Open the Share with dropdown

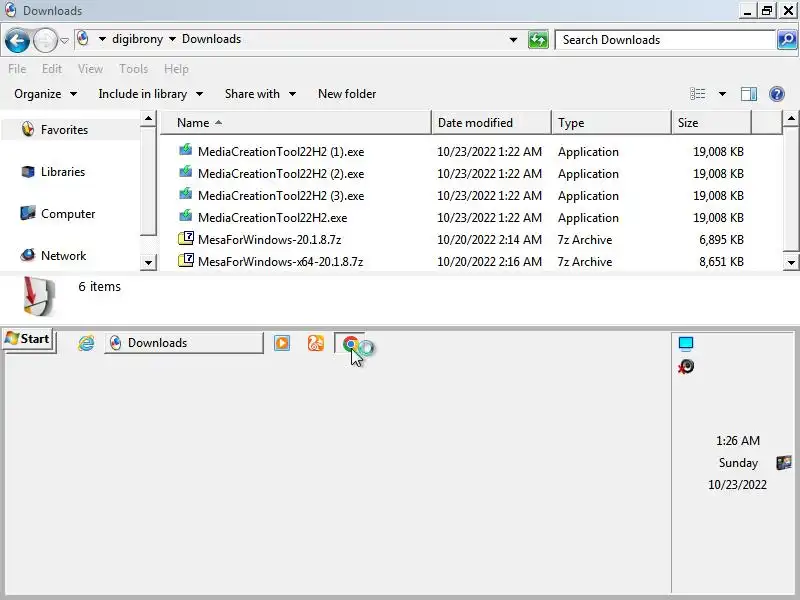[x=260, y=94]
